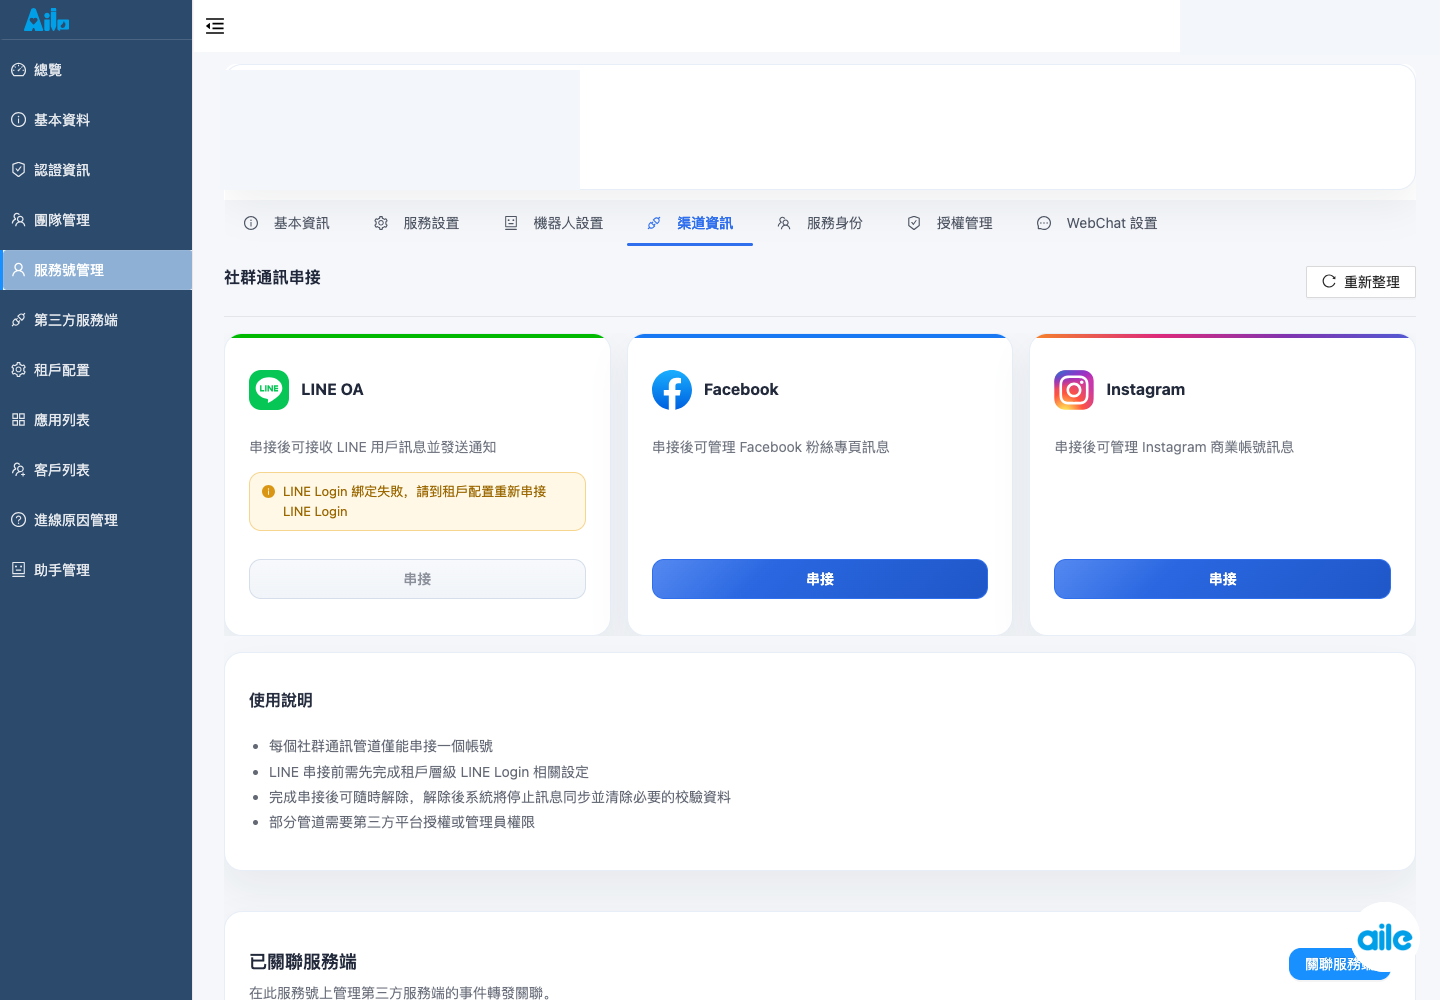Click the 已關聯服務端 heading
This screenshot has height=1000, width=1440.
tap(303, 962)
